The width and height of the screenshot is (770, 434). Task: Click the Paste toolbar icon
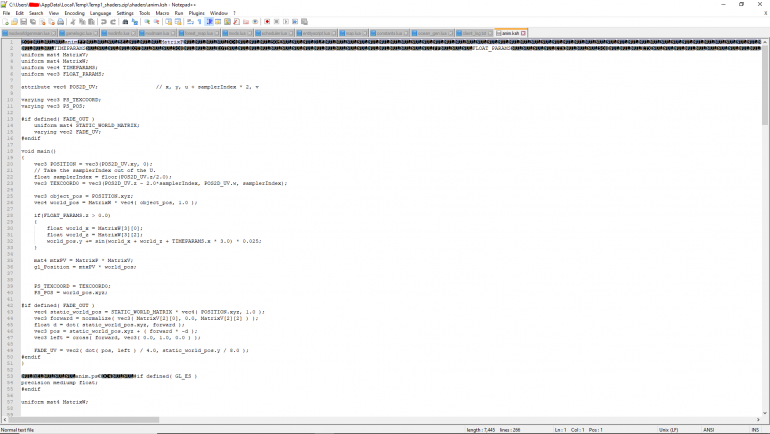point(91,22)
